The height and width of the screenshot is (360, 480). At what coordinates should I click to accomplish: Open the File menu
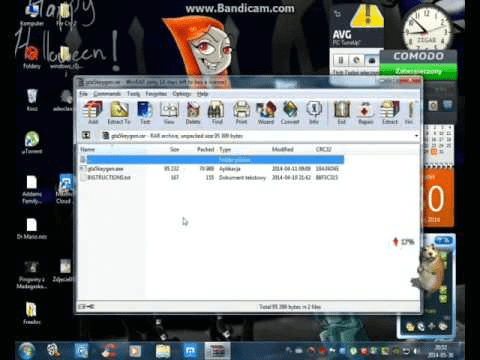pos(83,94)
